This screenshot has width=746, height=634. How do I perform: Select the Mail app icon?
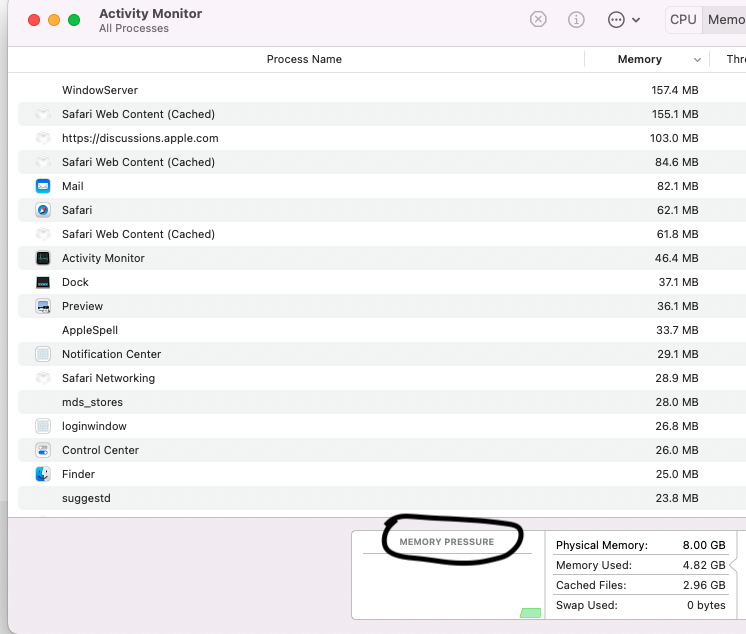43,186
